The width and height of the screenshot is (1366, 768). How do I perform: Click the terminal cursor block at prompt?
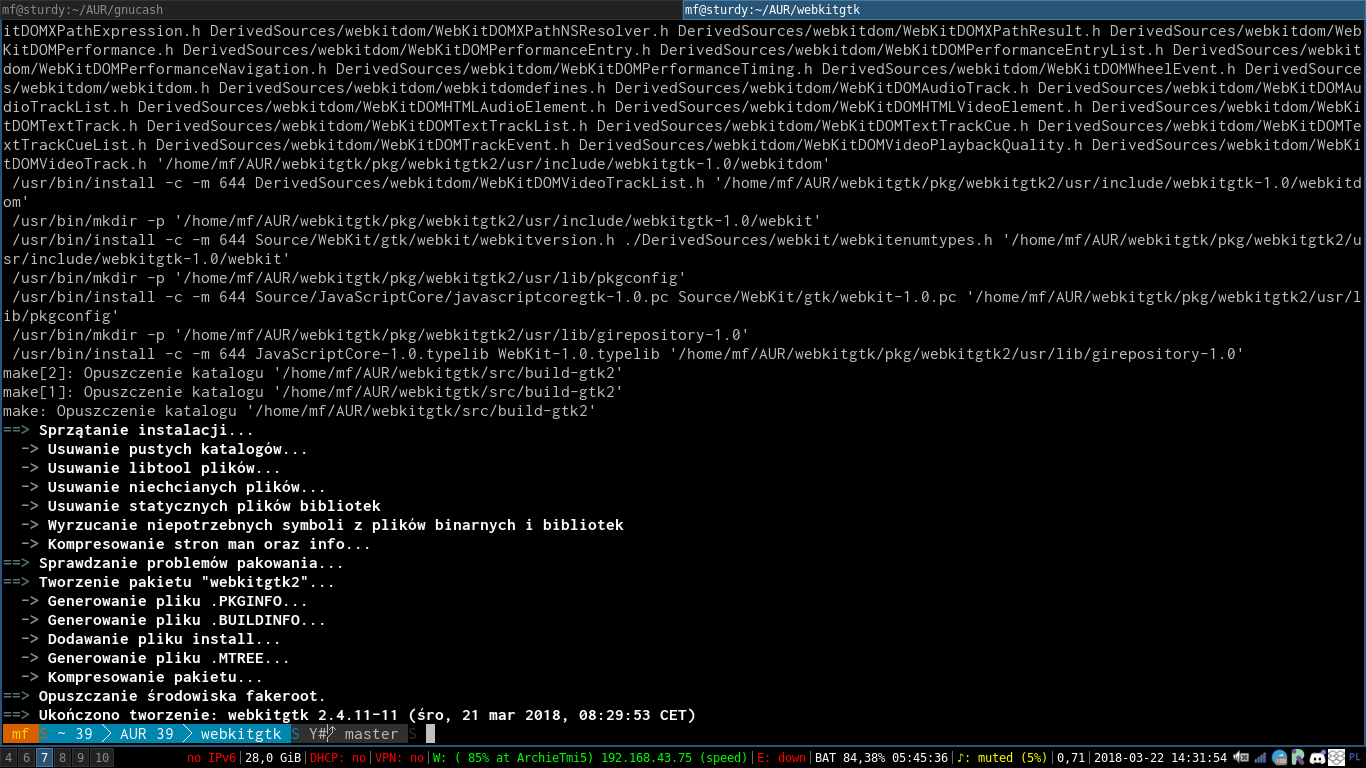coord(430,734)
